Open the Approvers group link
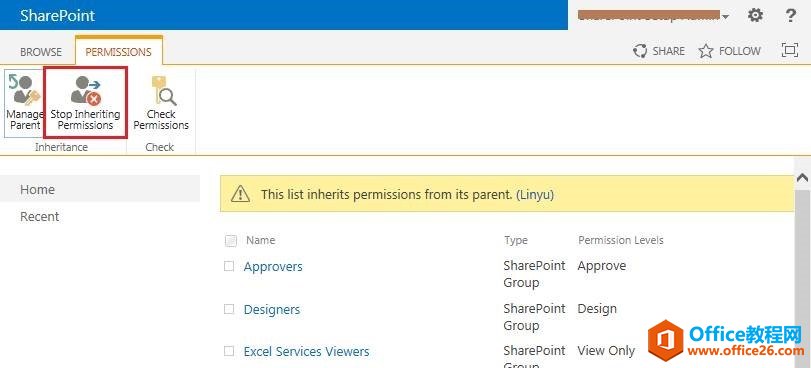811x368 pixels. pos(273,267)
